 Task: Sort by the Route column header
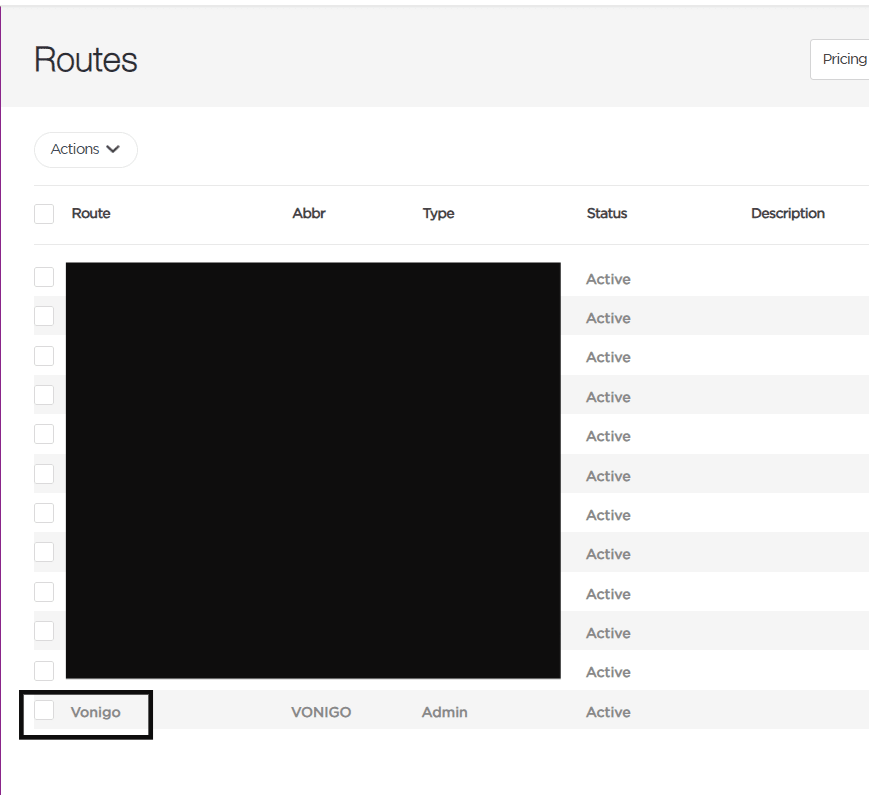point(91,213)
